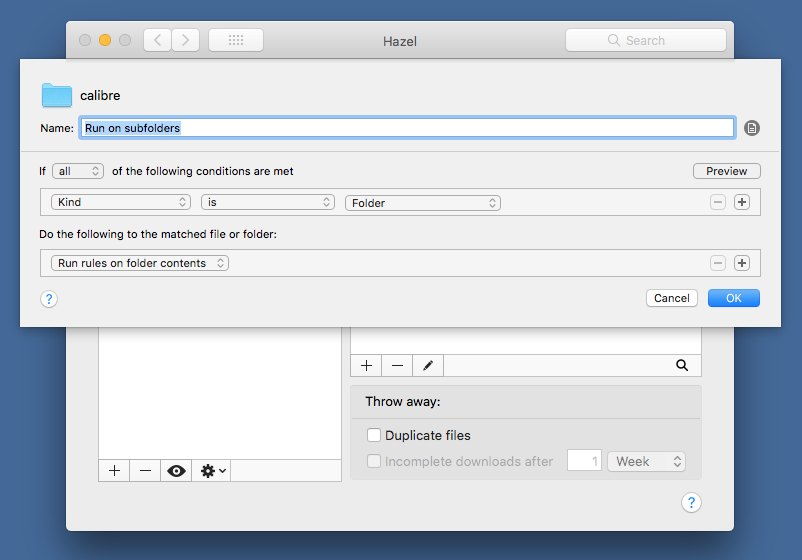The image size is (802, 560).
Task: Toggle the eye icon under folder list
Action: [177, 470]
